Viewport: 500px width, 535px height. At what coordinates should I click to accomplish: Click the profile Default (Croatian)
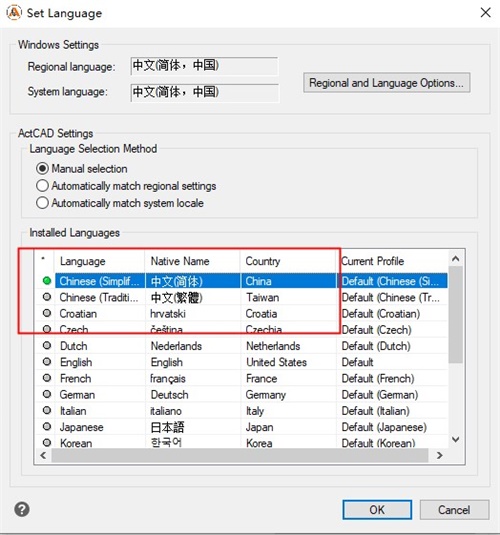point(381,313)
